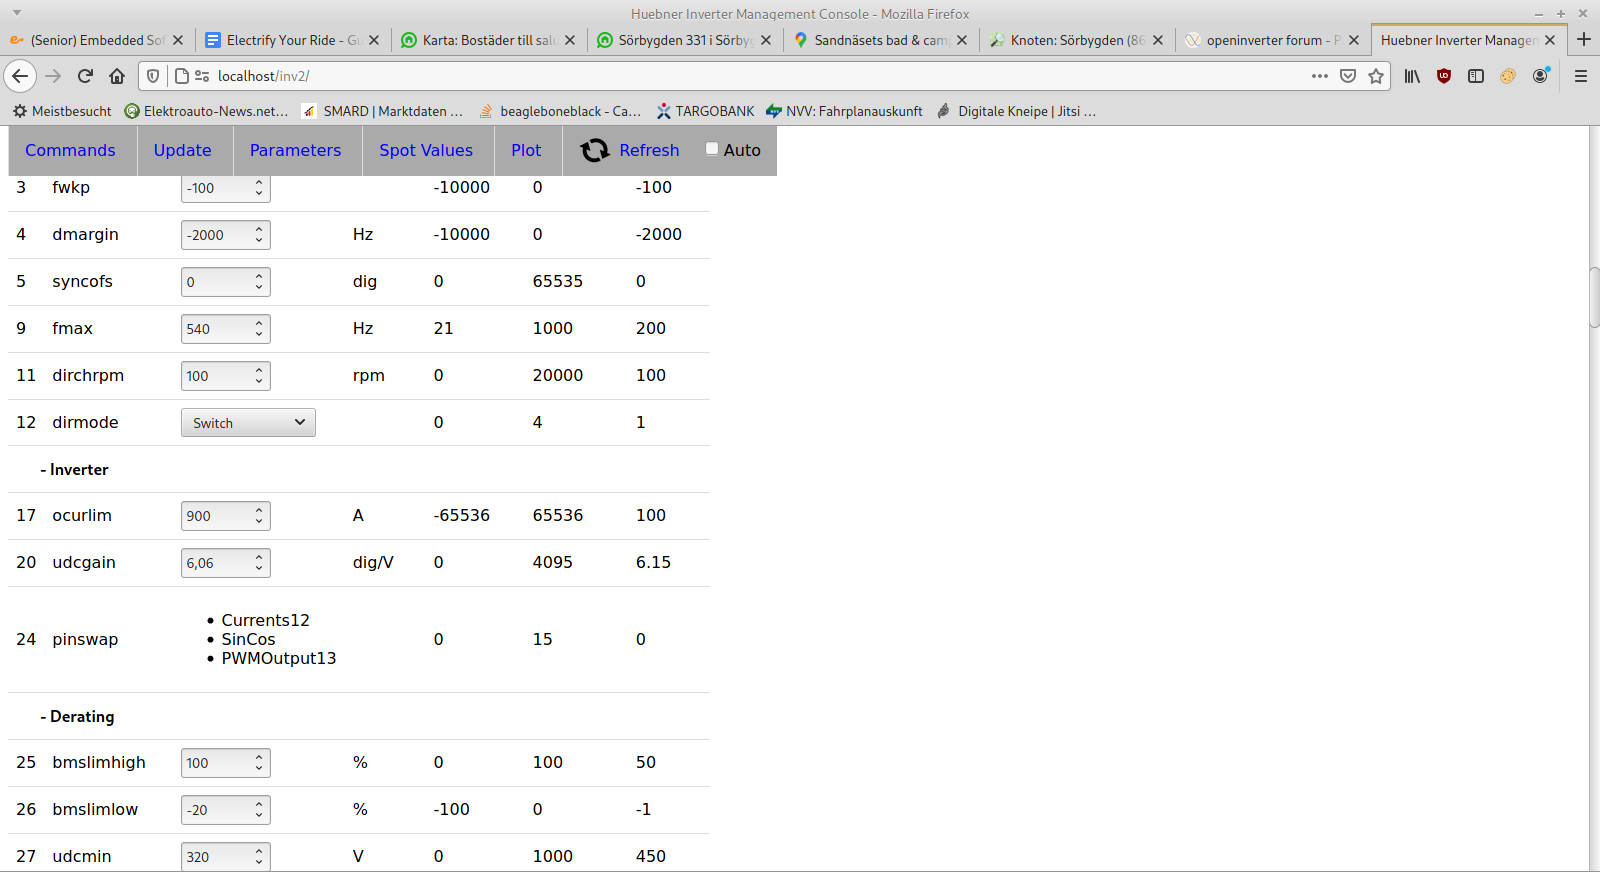Open the Firefox hamburger menu
The width and height of the screenshot is (1600, 872).
[x=1581, y=76]
